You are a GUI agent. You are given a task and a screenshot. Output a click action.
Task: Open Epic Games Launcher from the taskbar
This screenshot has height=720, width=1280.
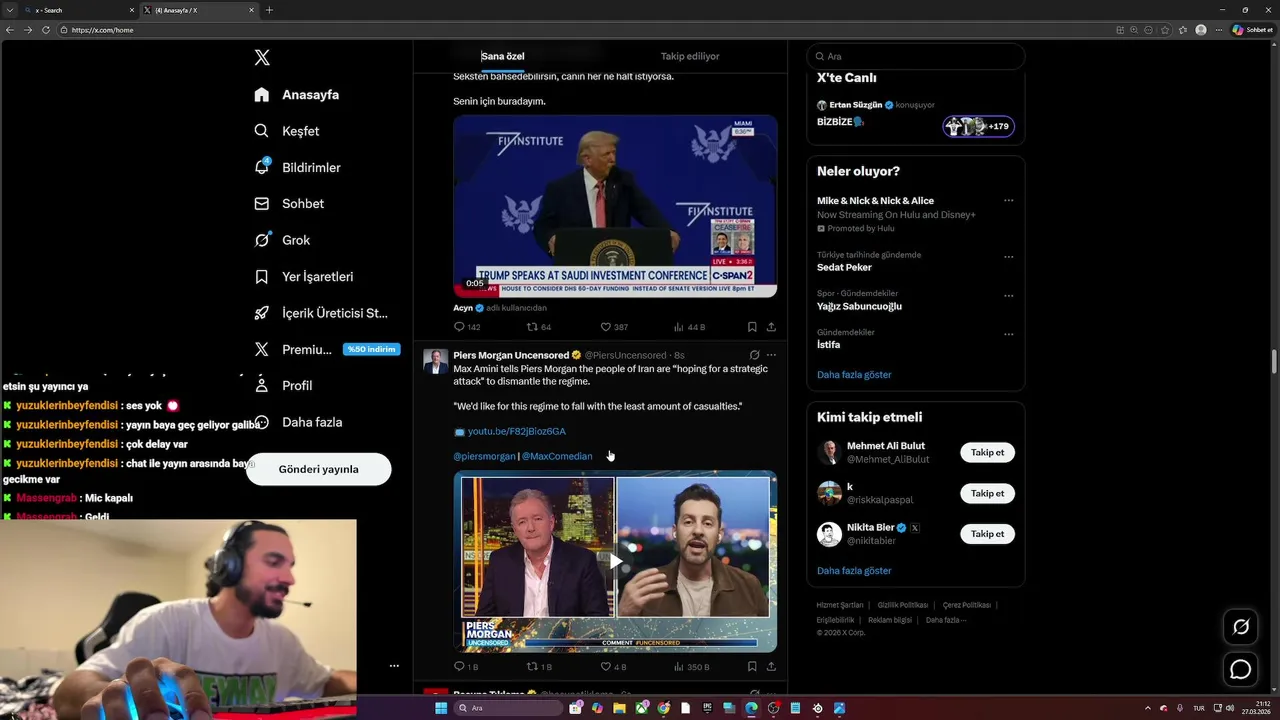[707, 708]
